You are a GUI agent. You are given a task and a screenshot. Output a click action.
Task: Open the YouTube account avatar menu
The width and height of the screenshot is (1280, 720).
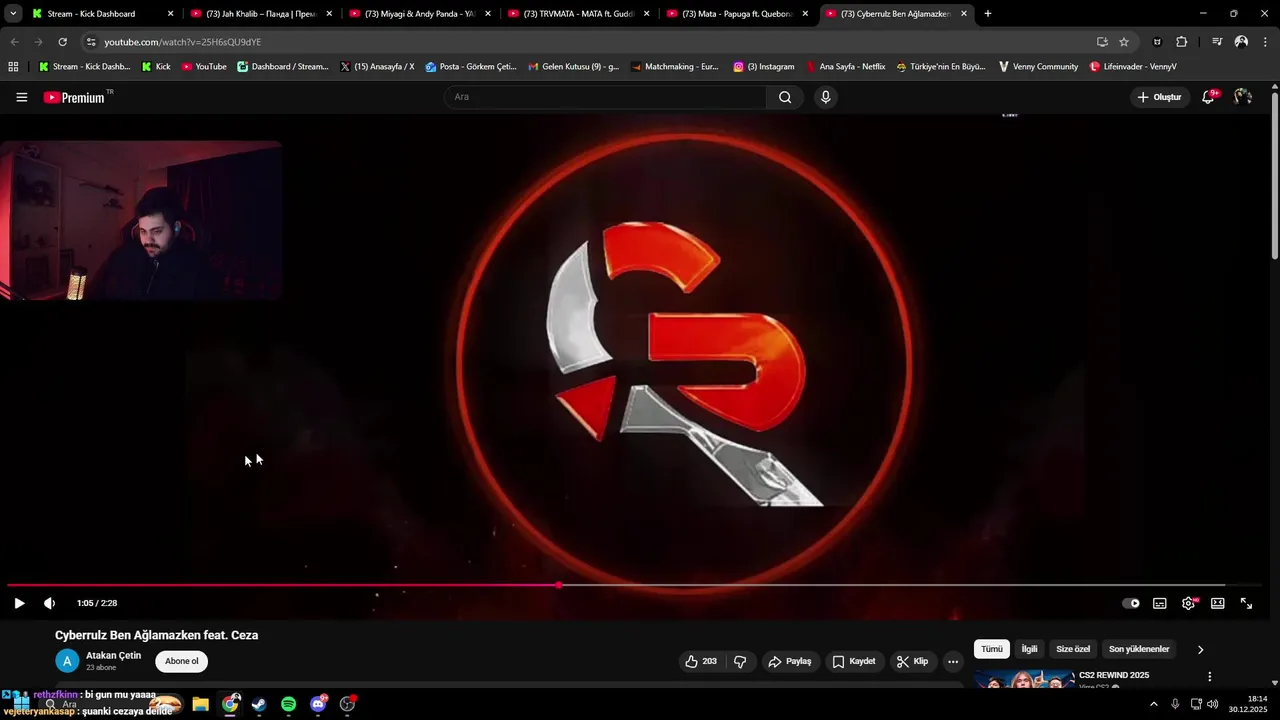(x=1243, y=97)
